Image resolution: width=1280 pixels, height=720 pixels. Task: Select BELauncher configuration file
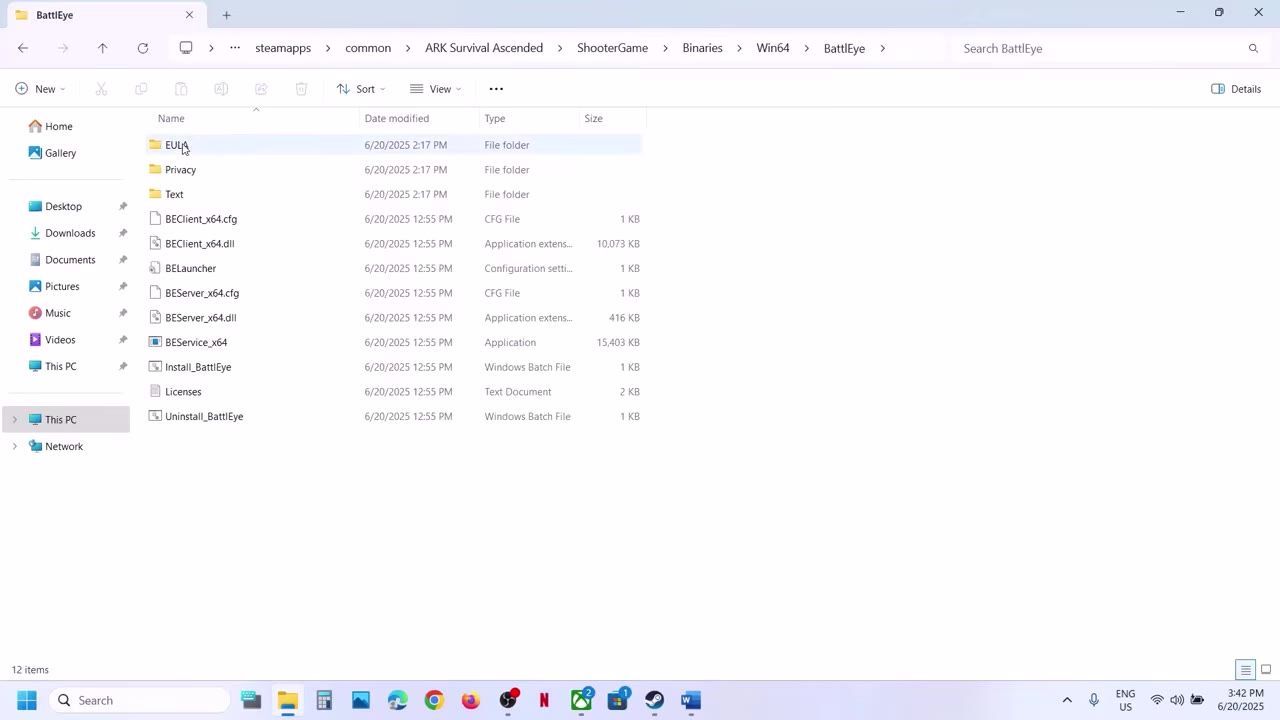(x=394, y=268)
